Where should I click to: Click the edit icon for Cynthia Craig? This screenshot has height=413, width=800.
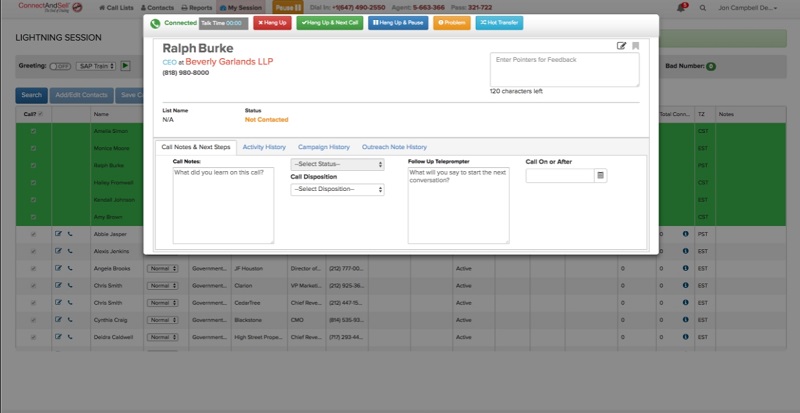click(x=58, y=320)
